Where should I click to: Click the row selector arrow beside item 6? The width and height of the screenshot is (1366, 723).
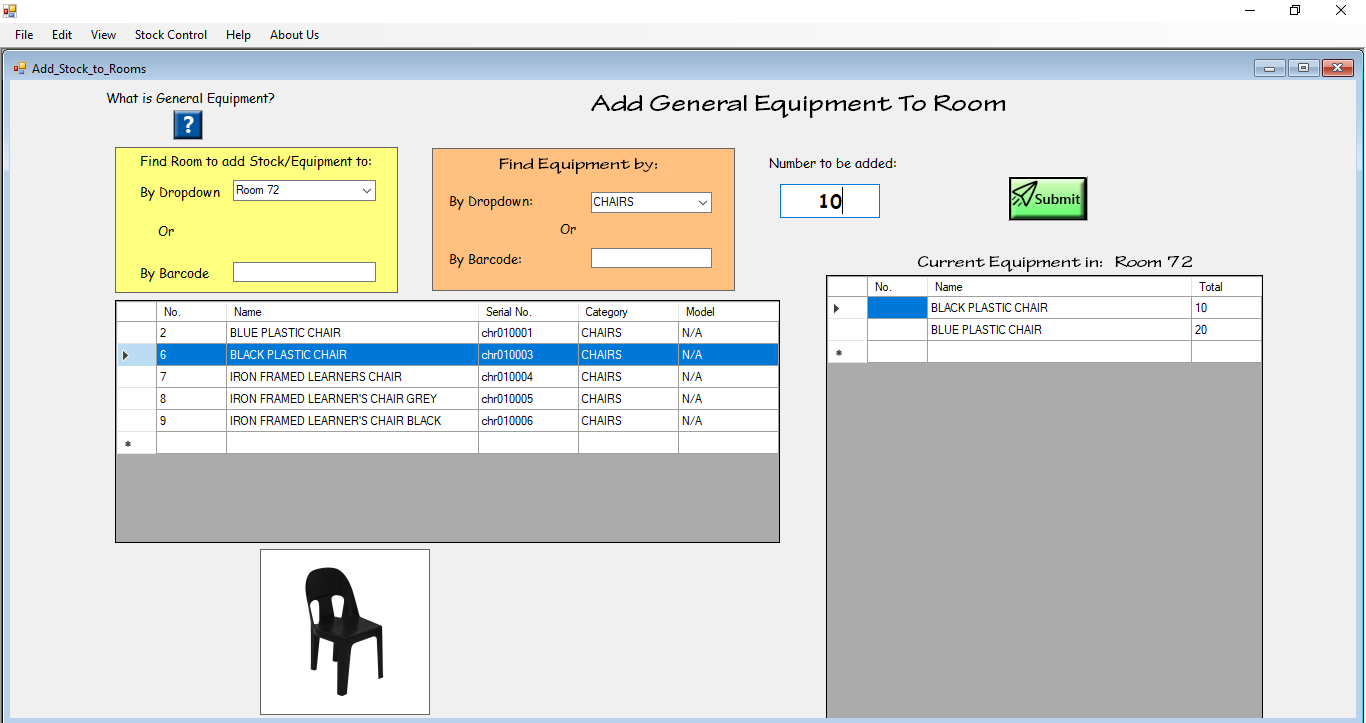pyautogui.click(x=126, y=355)
